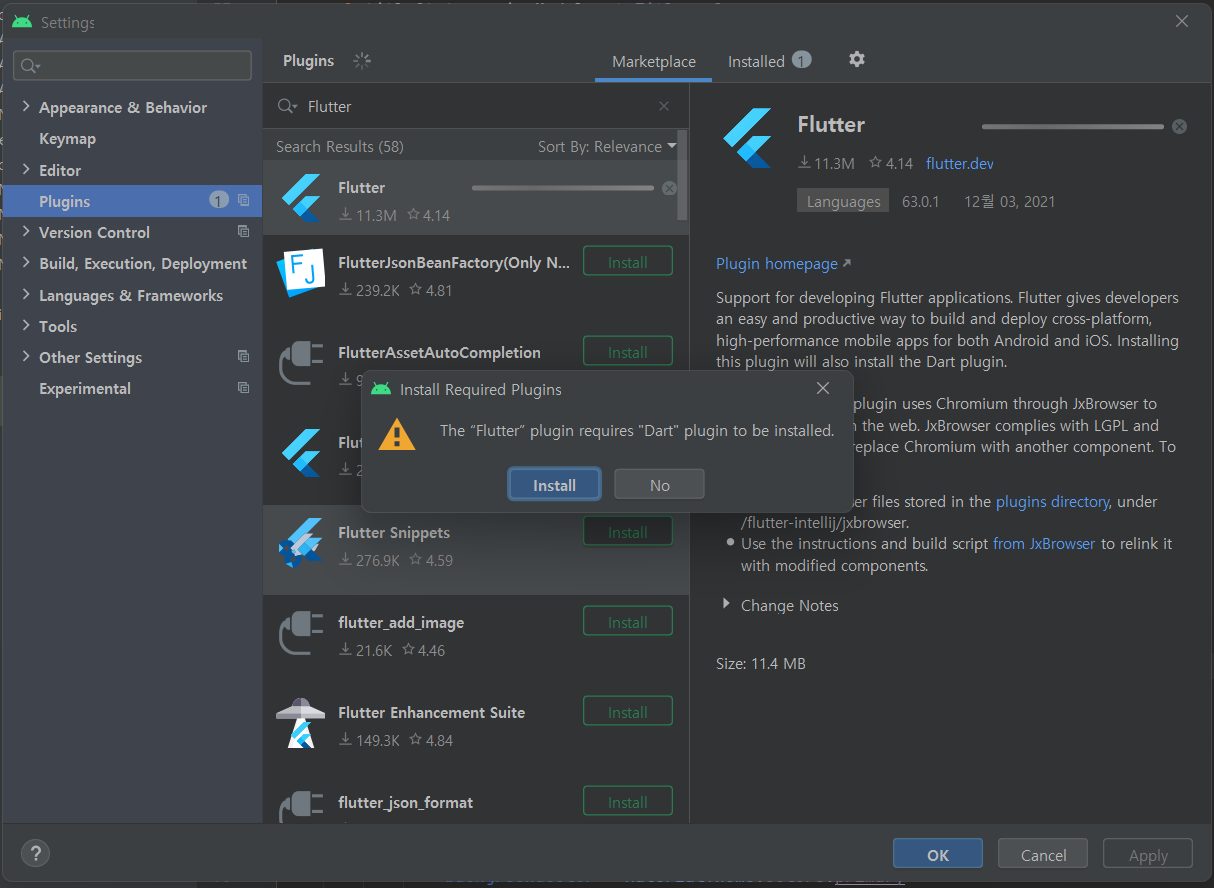1214x888 pixels.
Task: Expand Languages & Frameworks node
Action: coord(26,295)
